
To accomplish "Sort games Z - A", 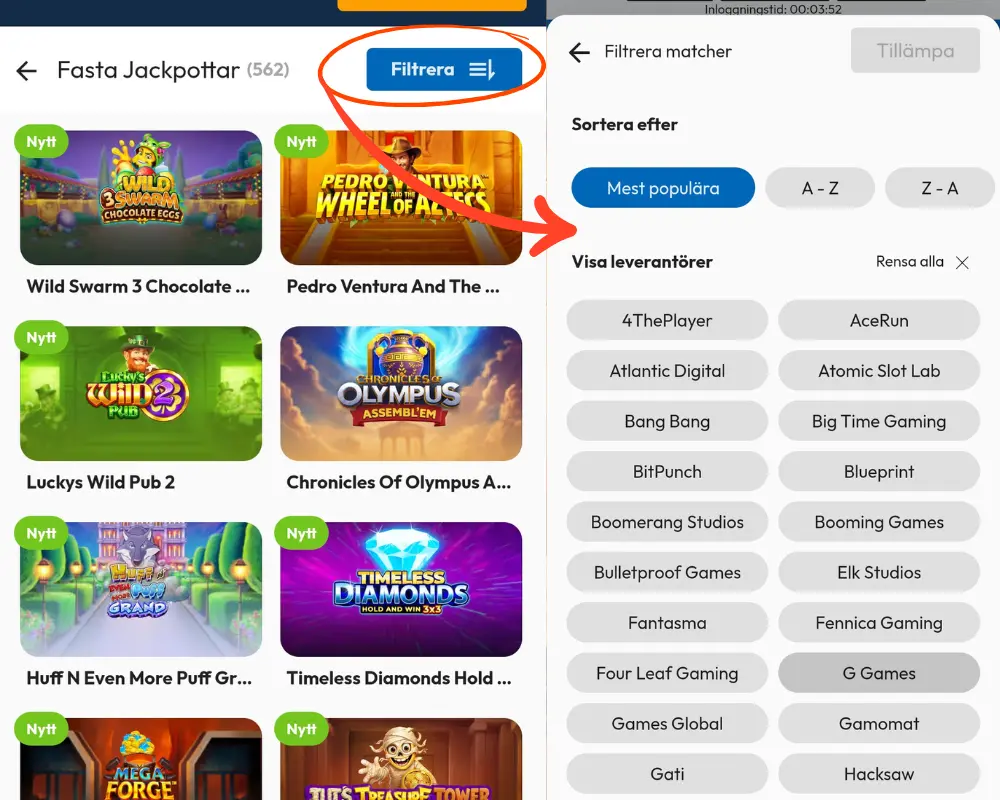I will point(939,188).
